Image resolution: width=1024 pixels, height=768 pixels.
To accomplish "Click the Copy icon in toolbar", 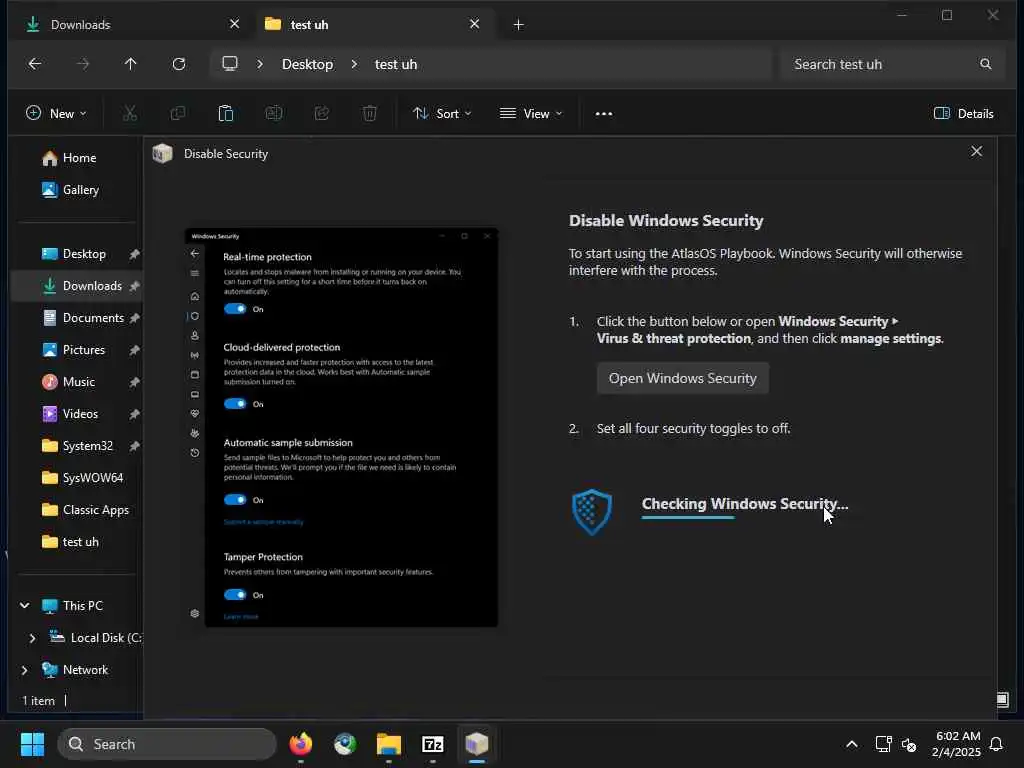I will [x=178, y=114].
